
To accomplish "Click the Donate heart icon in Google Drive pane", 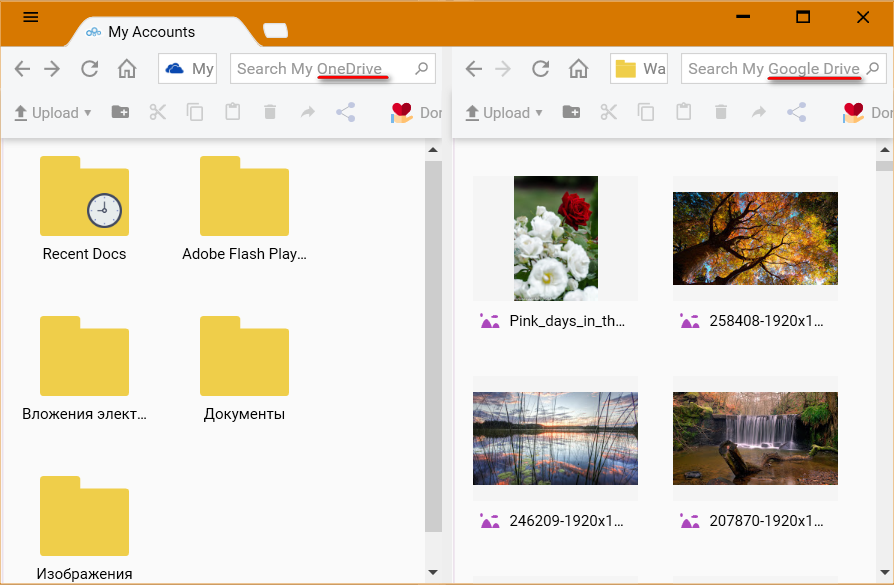I will coord(854,112).
